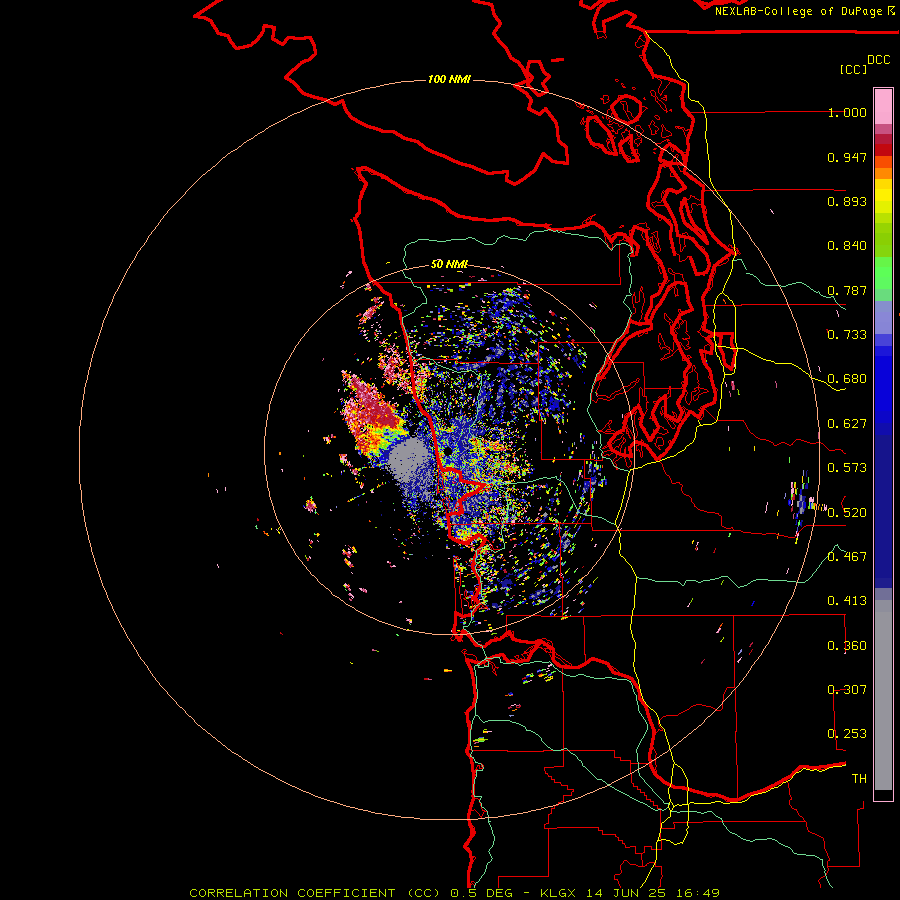Image resolution: width=900 pixels, height=900 pixels.
Task: Click the 100 NMI range ring label
Action: tap(449, 79)
